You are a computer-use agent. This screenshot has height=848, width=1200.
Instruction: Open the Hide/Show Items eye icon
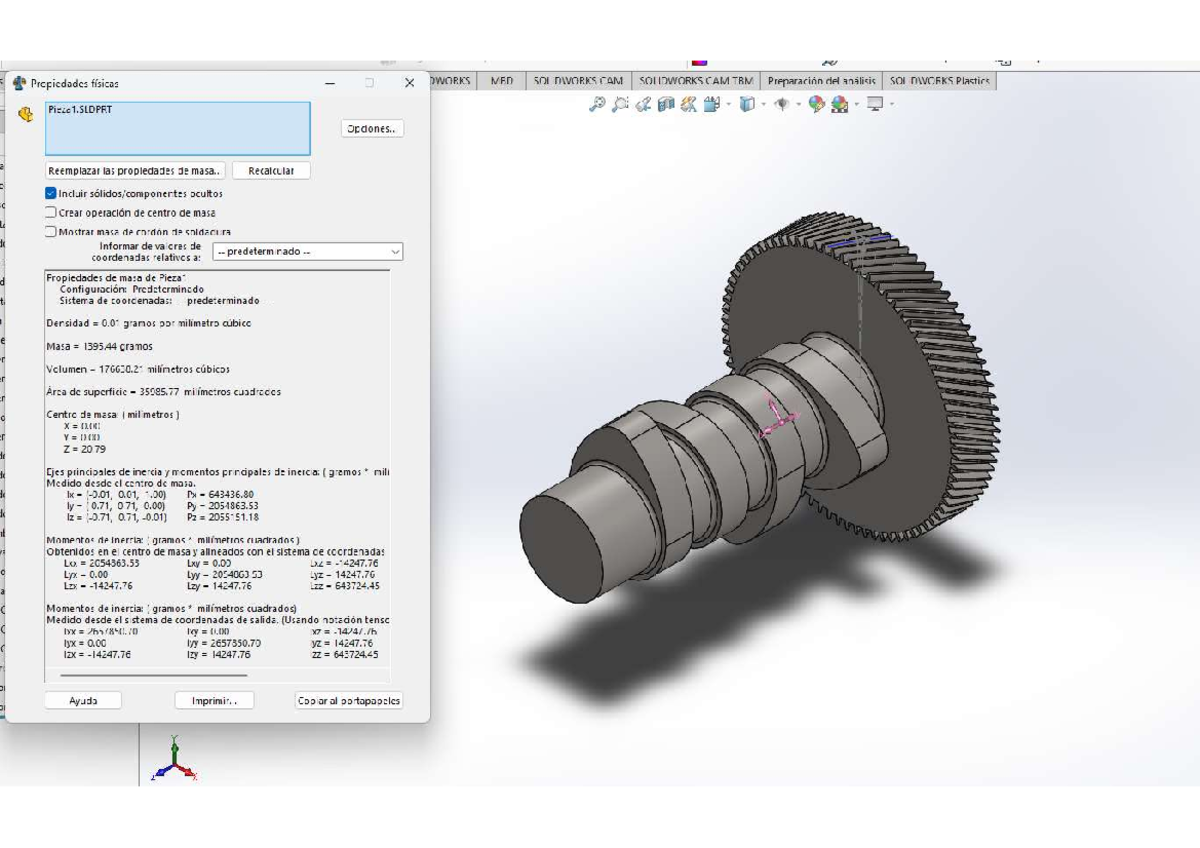click(x=783, y=103)
